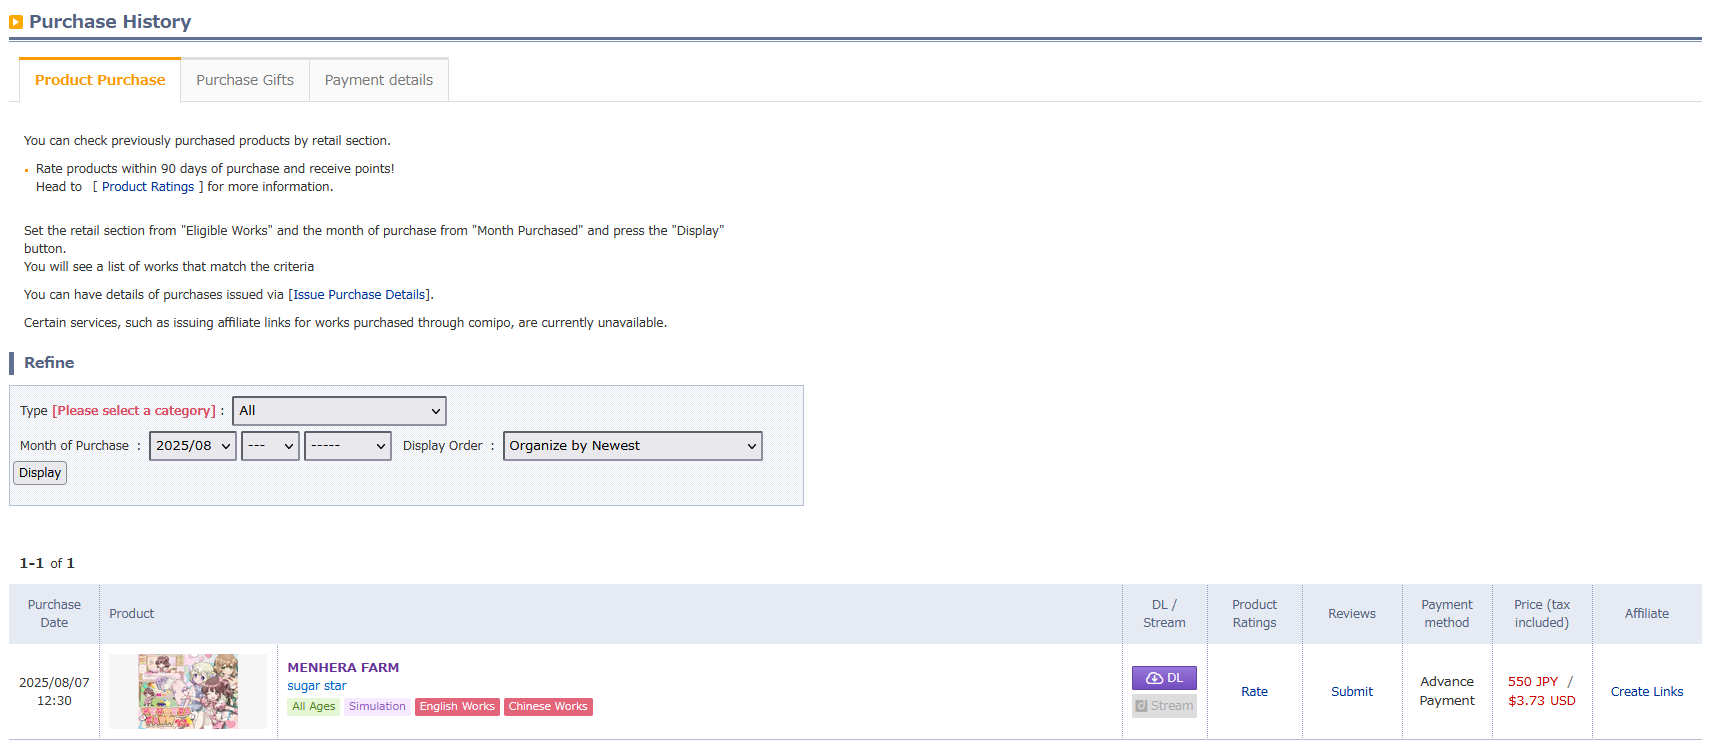Open the 2025/08 purchase month dropdown

point(193,446)
